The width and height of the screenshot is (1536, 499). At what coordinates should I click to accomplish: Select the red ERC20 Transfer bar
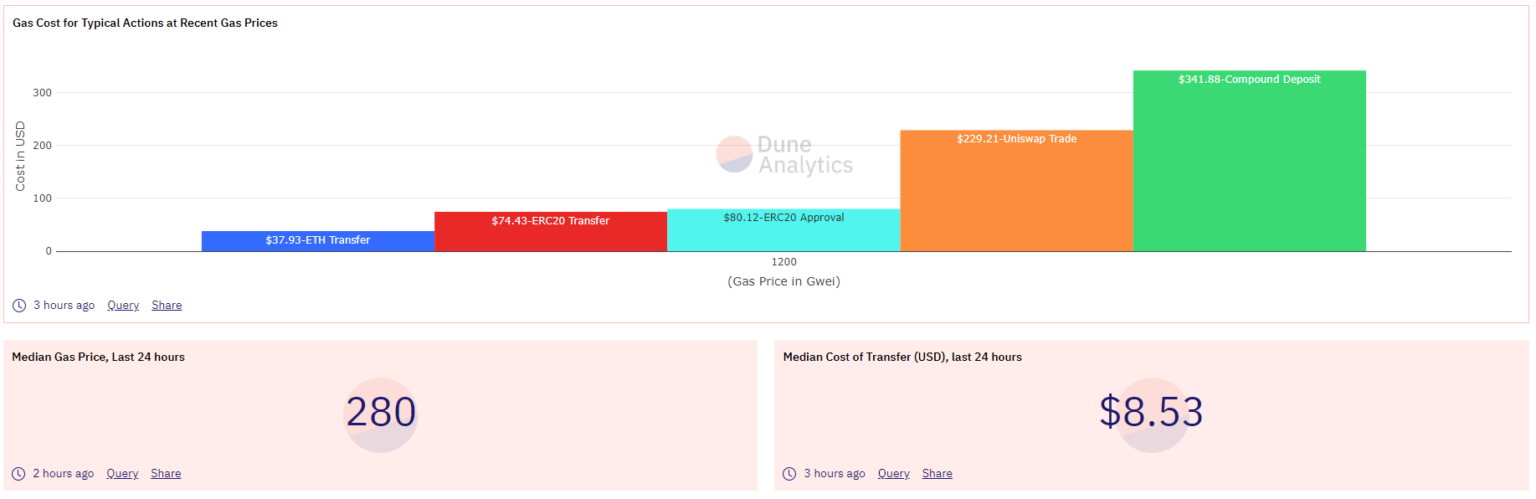550,232
